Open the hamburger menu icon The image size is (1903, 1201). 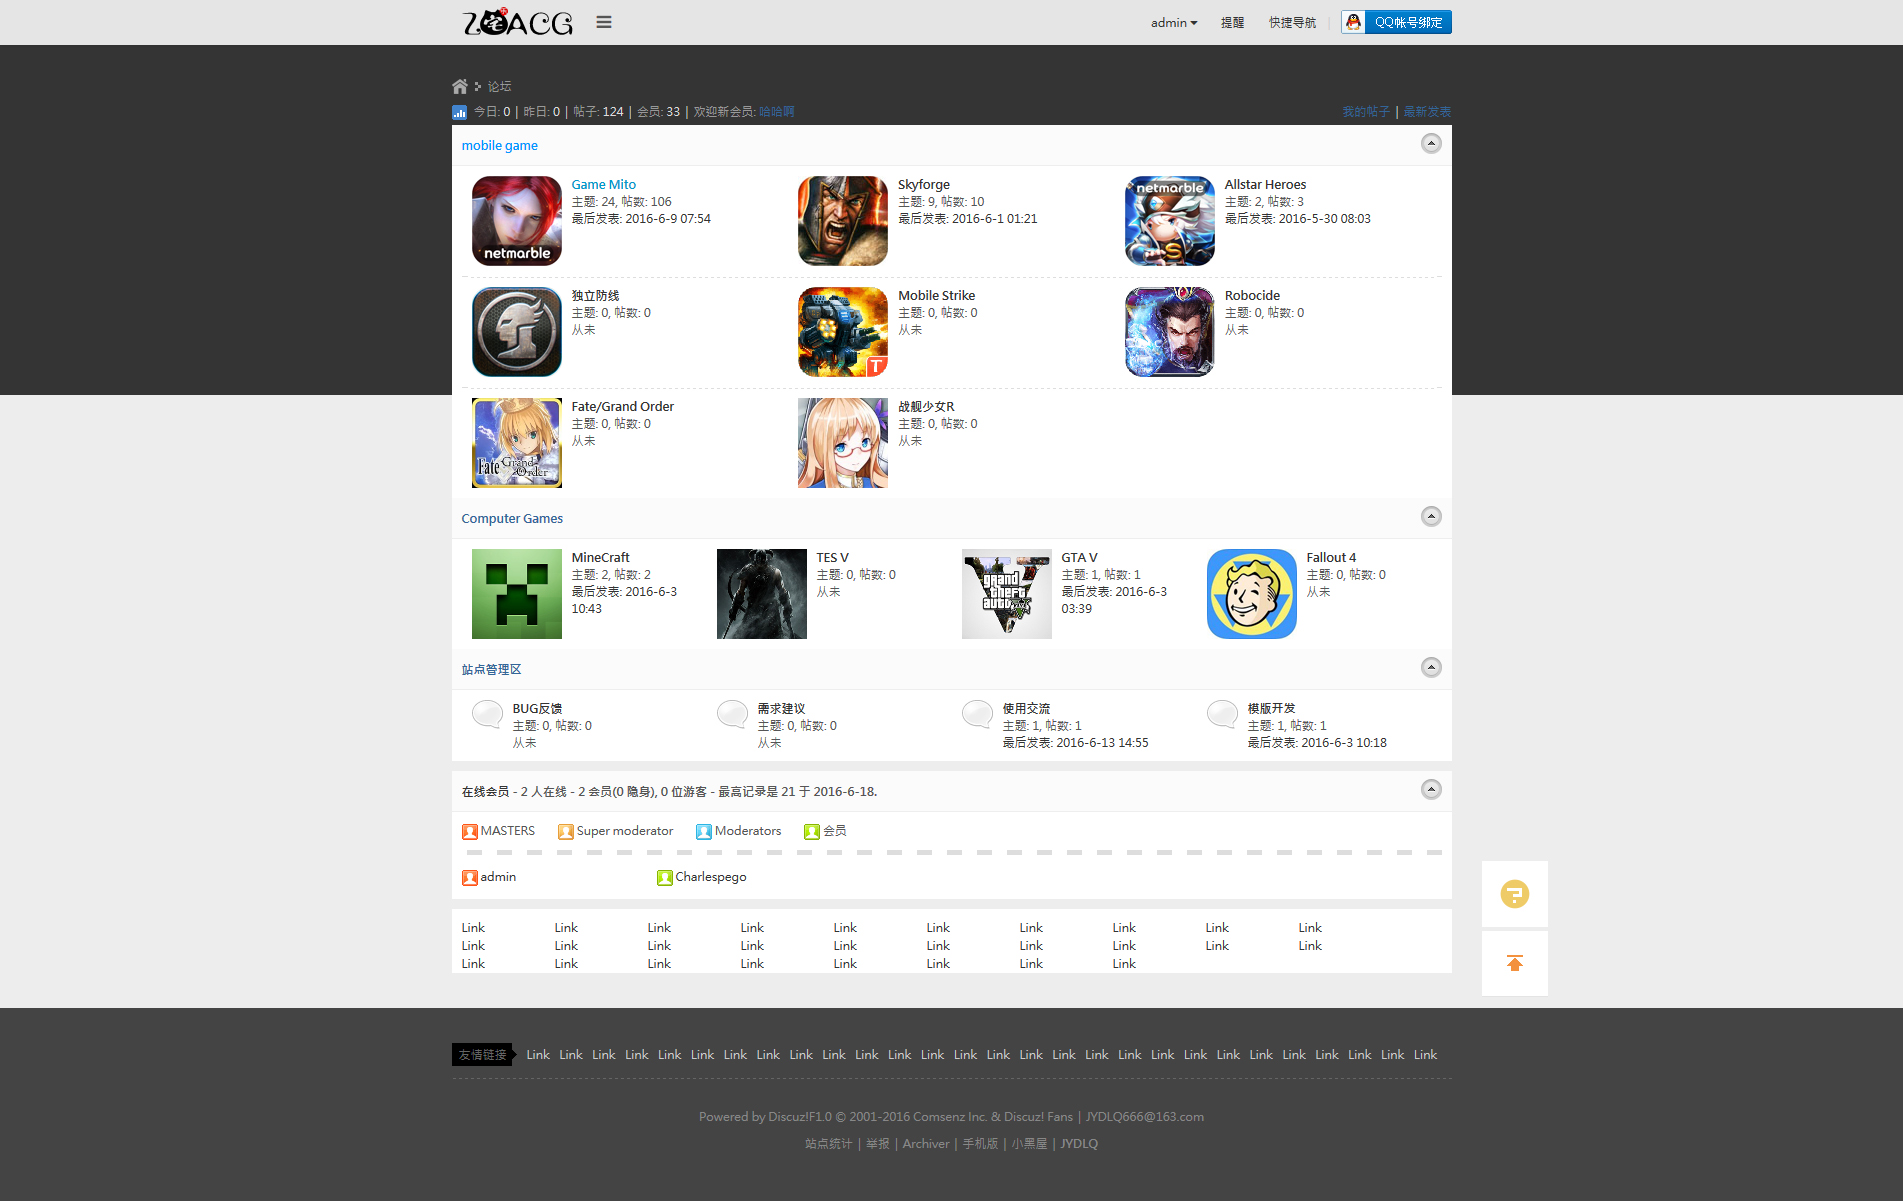pyautogui.click(x=604, y=22)
